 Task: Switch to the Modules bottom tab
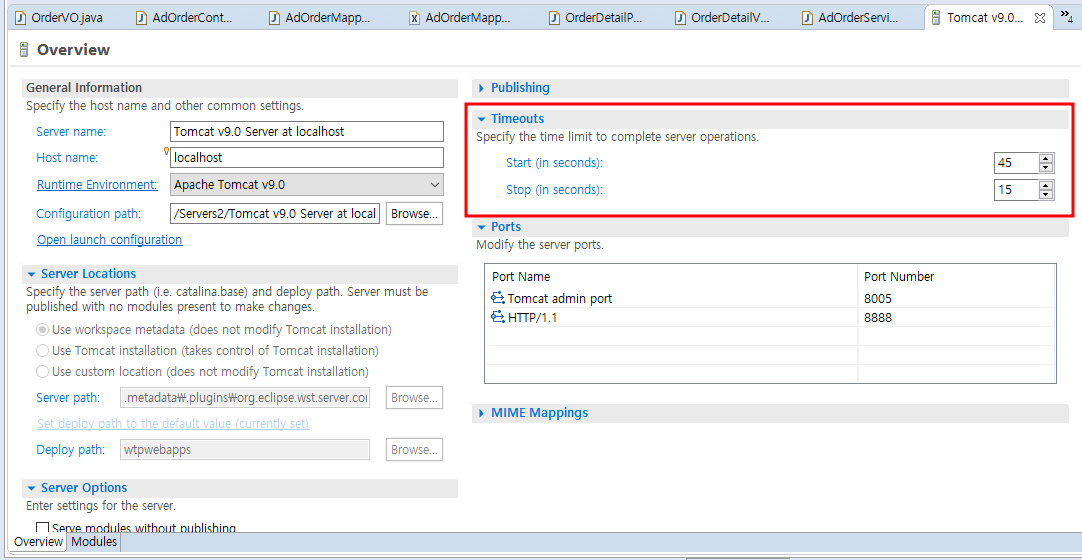point(94,541)
